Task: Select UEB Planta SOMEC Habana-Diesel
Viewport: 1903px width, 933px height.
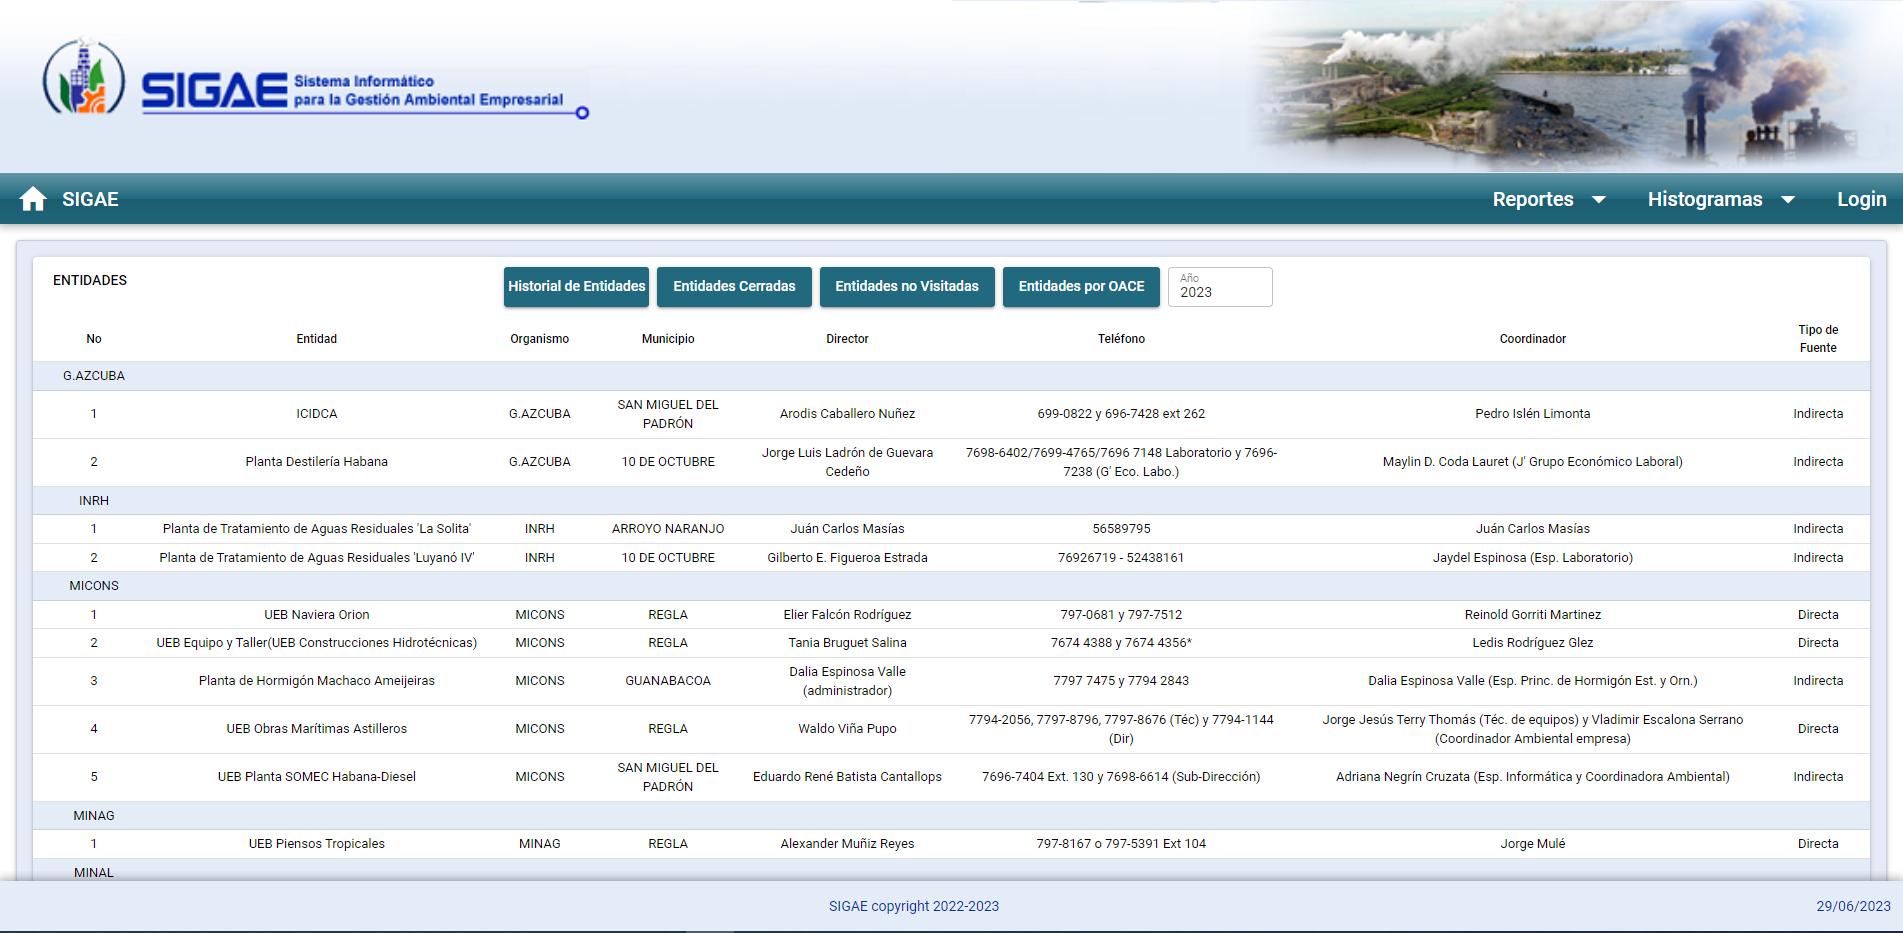Action: pyautogui.click(x=316, y=777)
